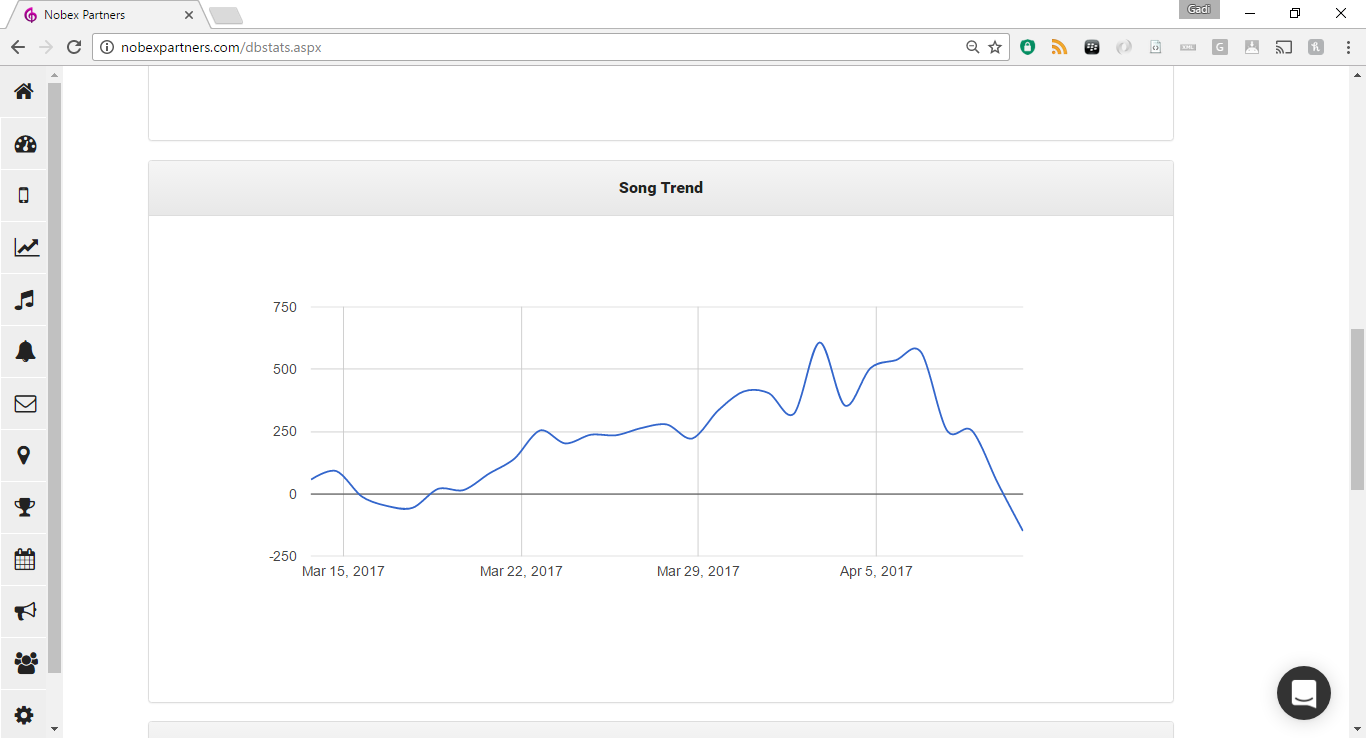Open the calendar sidebar icon
This screenshot has width=1366, height=738.
point(25,559)
